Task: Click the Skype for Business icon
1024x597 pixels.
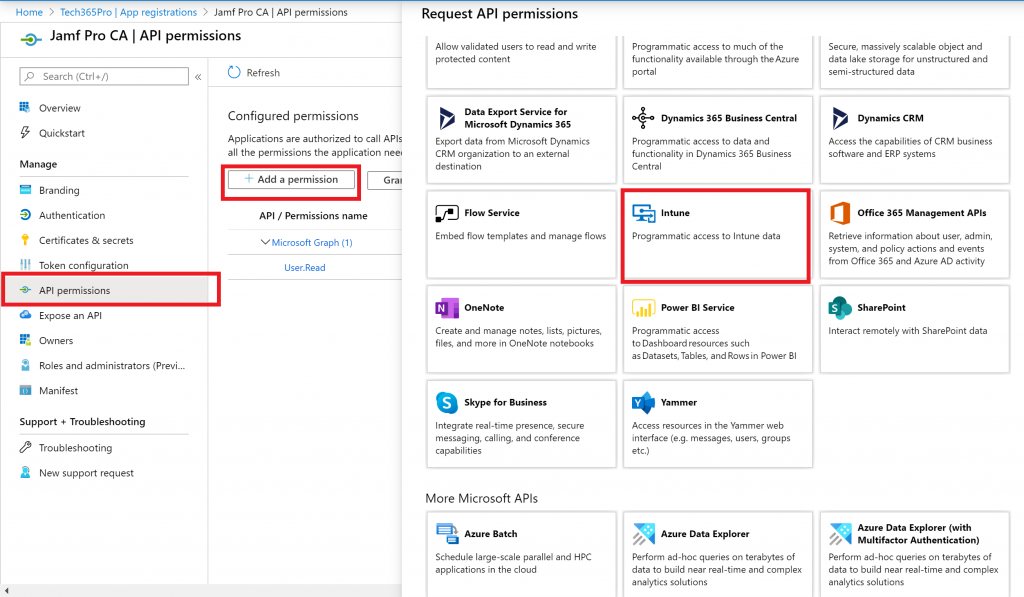Action: point(446,403)
